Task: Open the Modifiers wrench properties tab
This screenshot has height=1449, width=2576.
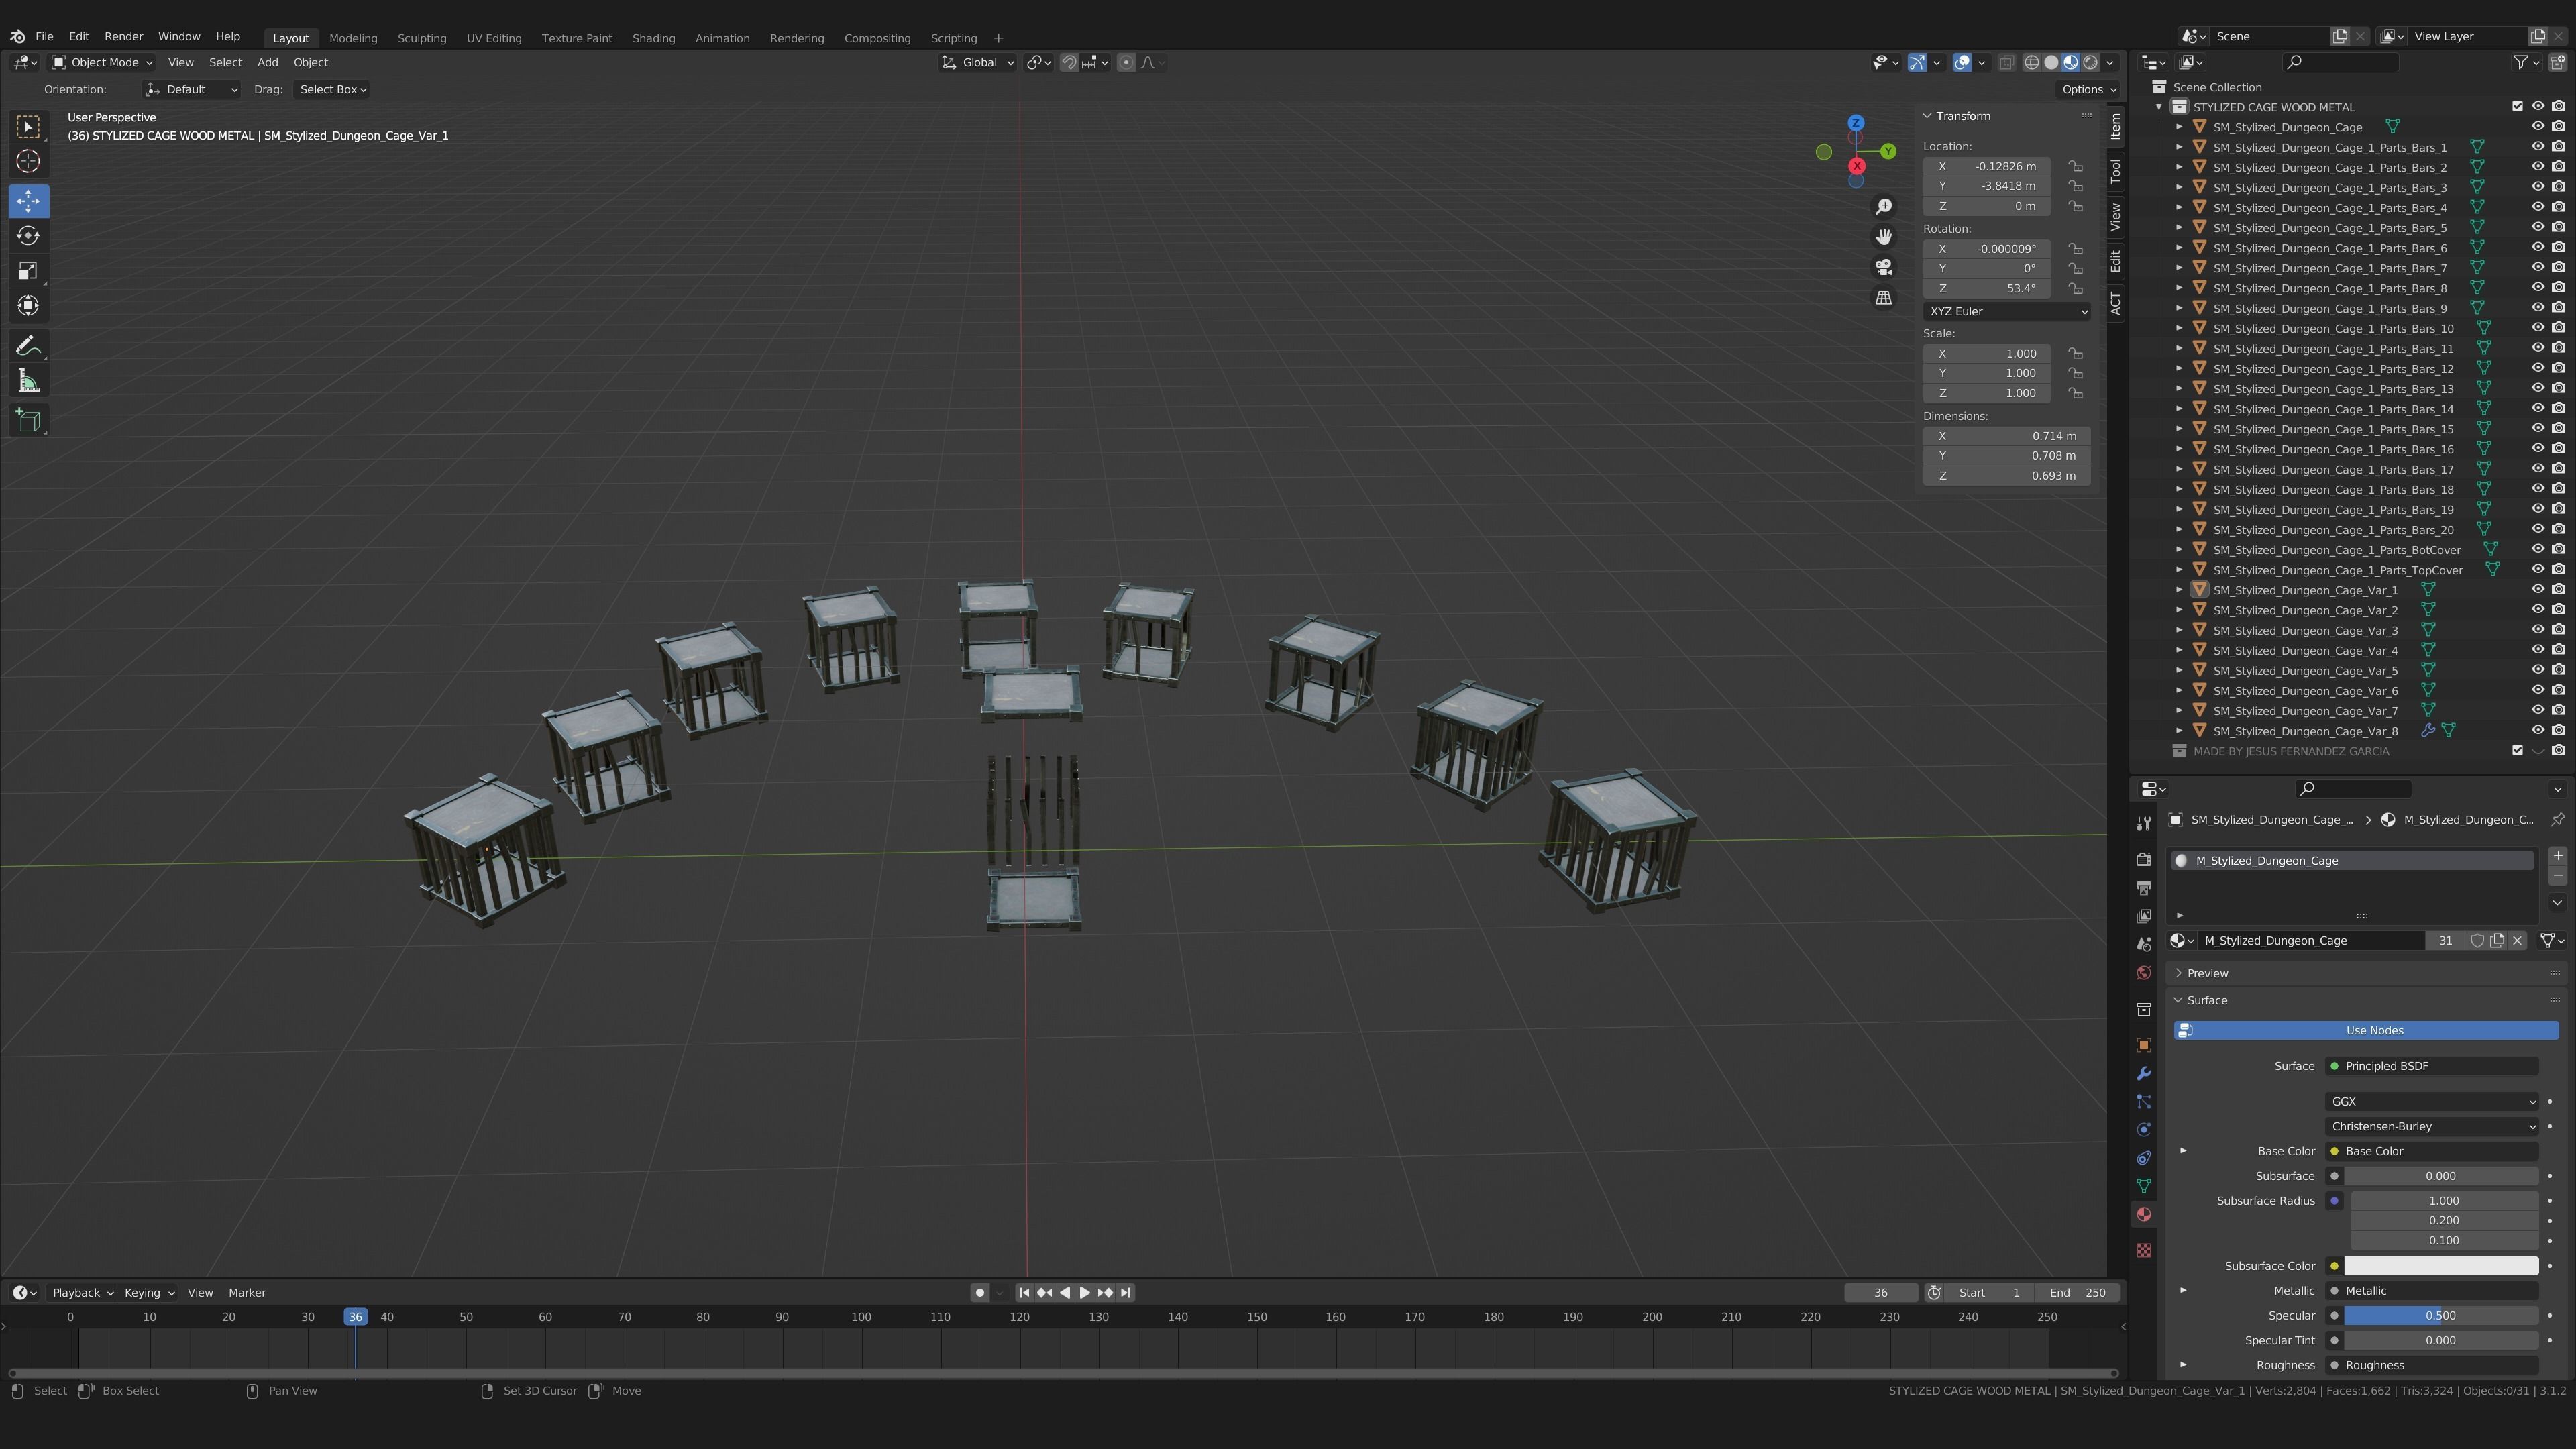Action: click(2143, 1073)
